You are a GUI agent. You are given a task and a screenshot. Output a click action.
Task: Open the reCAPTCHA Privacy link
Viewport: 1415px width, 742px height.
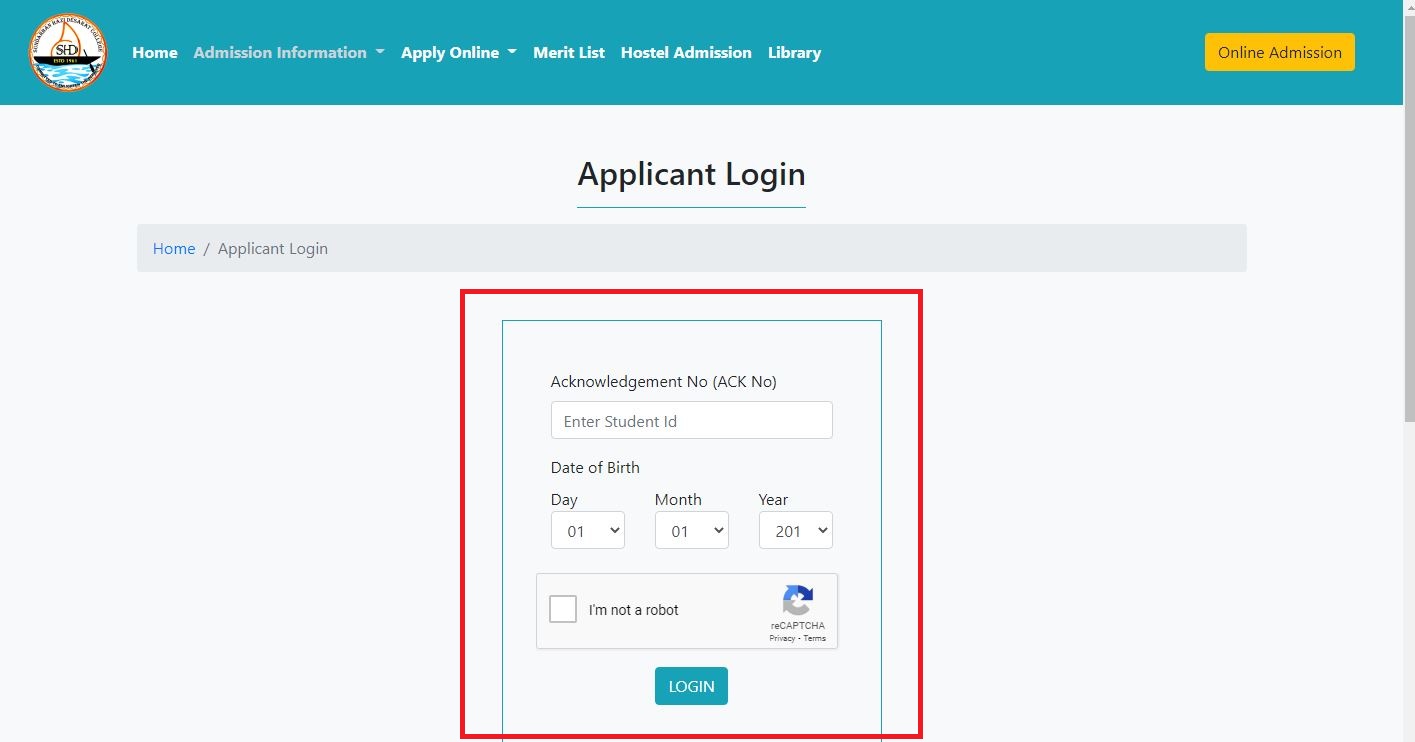[782, 638]
